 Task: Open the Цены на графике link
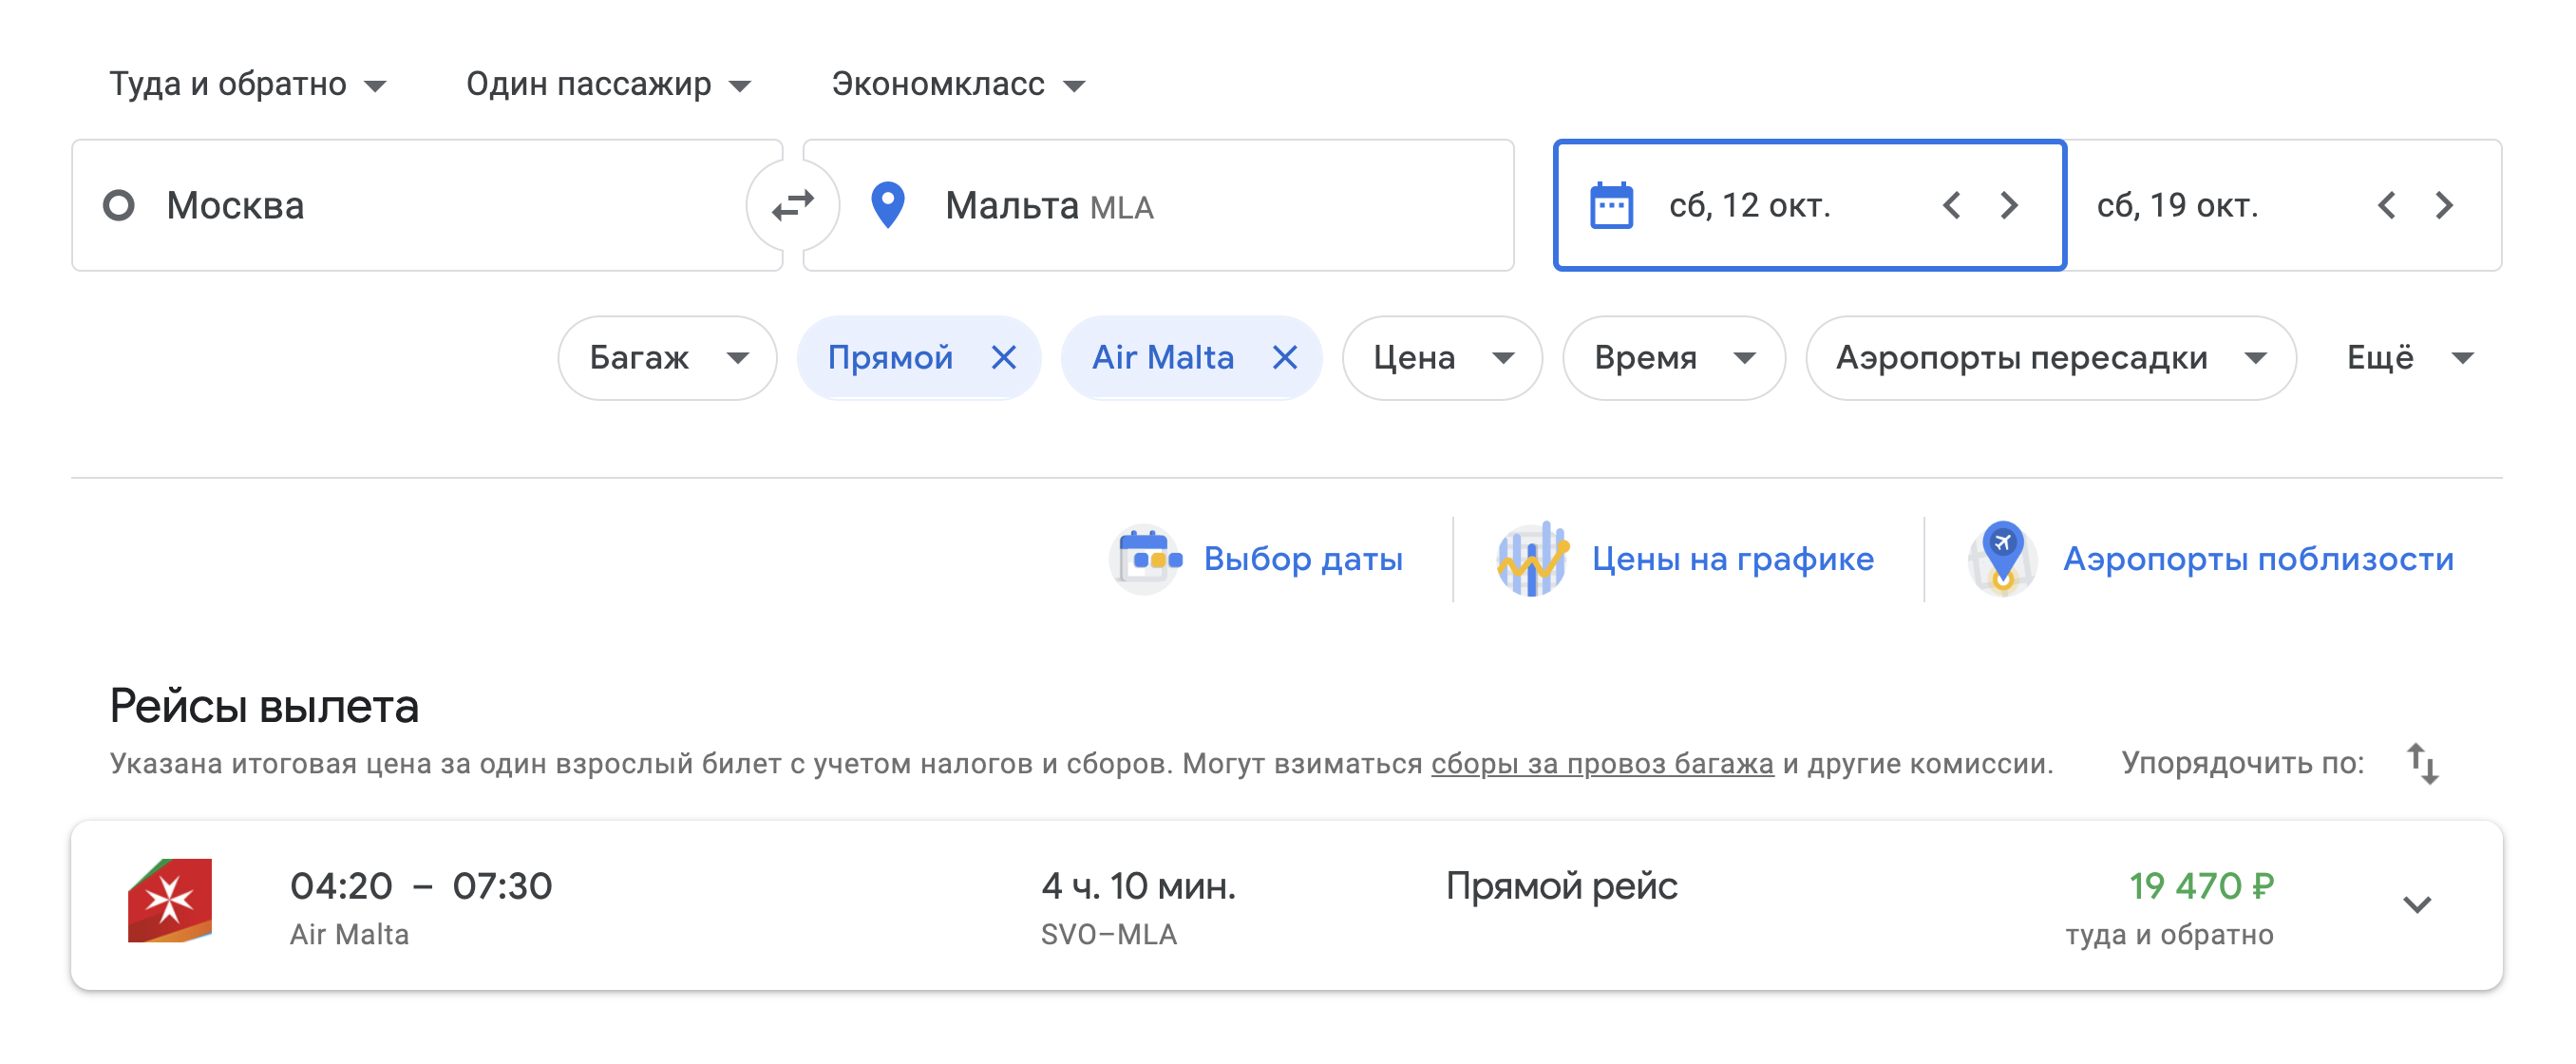point(1732,559)
